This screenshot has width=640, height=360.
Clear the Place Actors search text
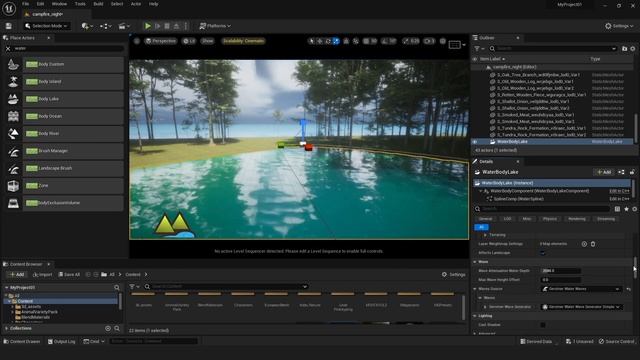8,48
